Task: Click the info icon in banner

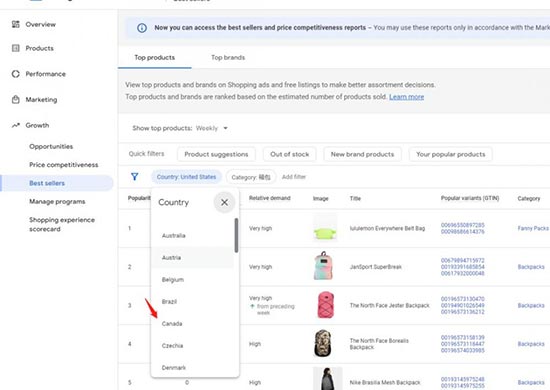Action: coord(142,28)
